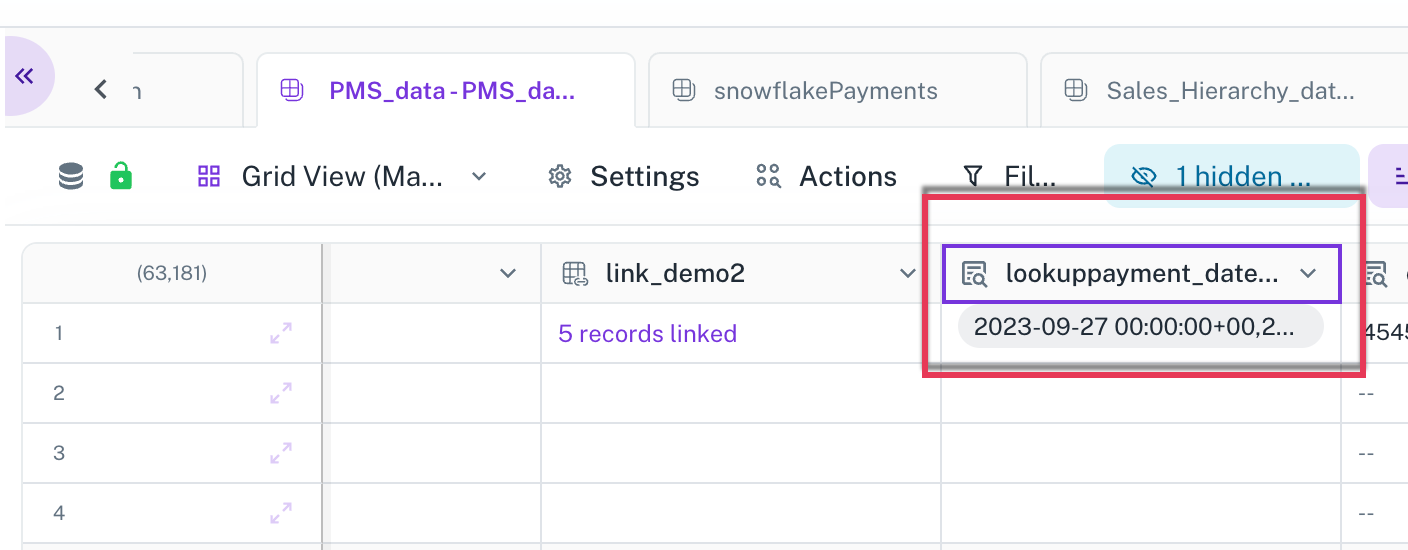
Task: Select the 2023-09-27 date lookup cell
Action: point(1141,327)
